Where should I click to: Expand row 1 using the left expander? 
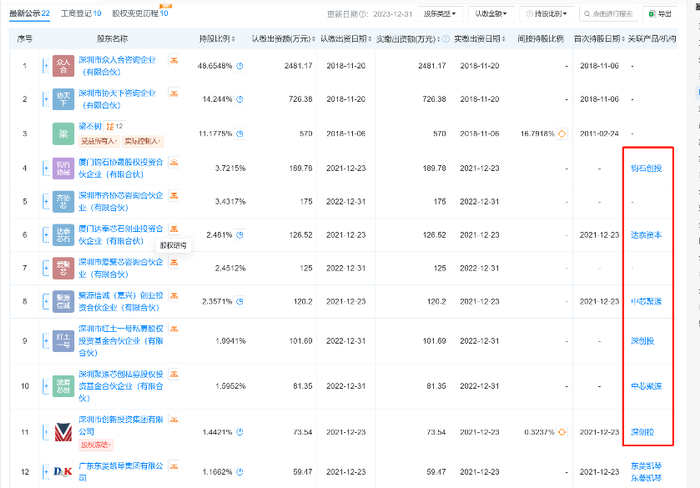44,68
